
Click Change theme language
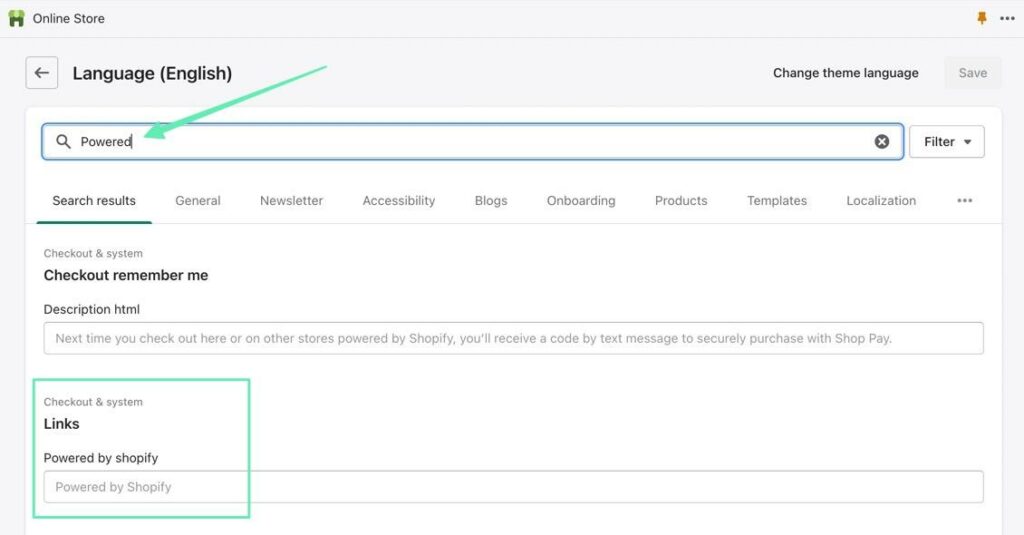pyautogui.click(x=845, y=73)
